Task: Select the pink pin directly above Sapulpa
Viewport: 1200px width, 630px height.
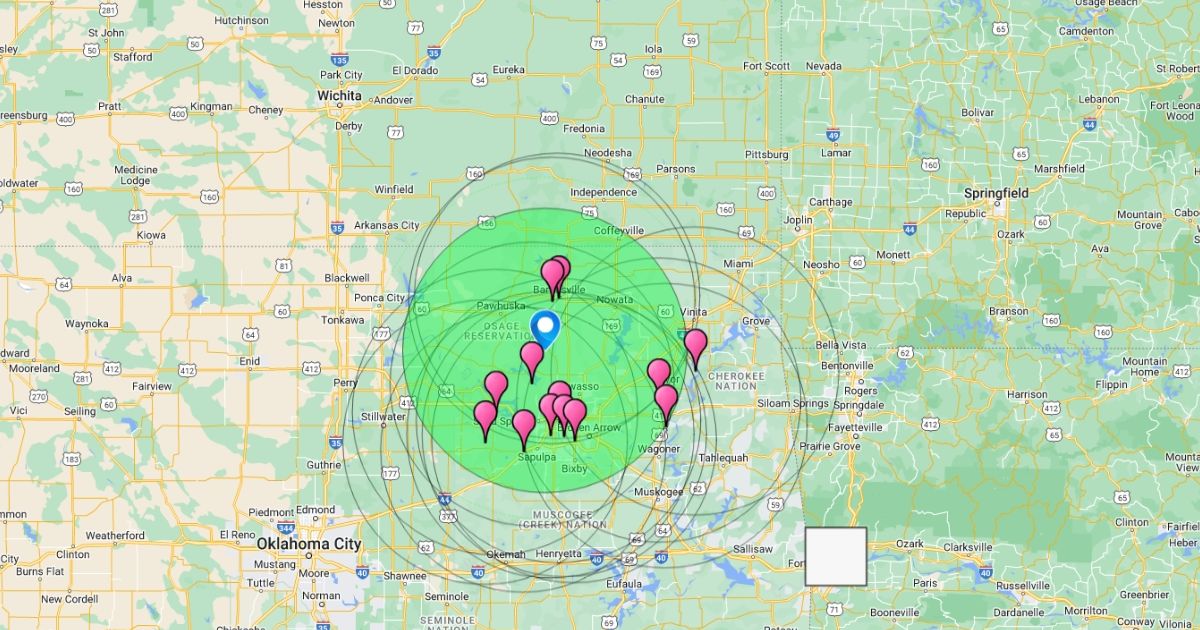Action: click(x=523, y=429)
